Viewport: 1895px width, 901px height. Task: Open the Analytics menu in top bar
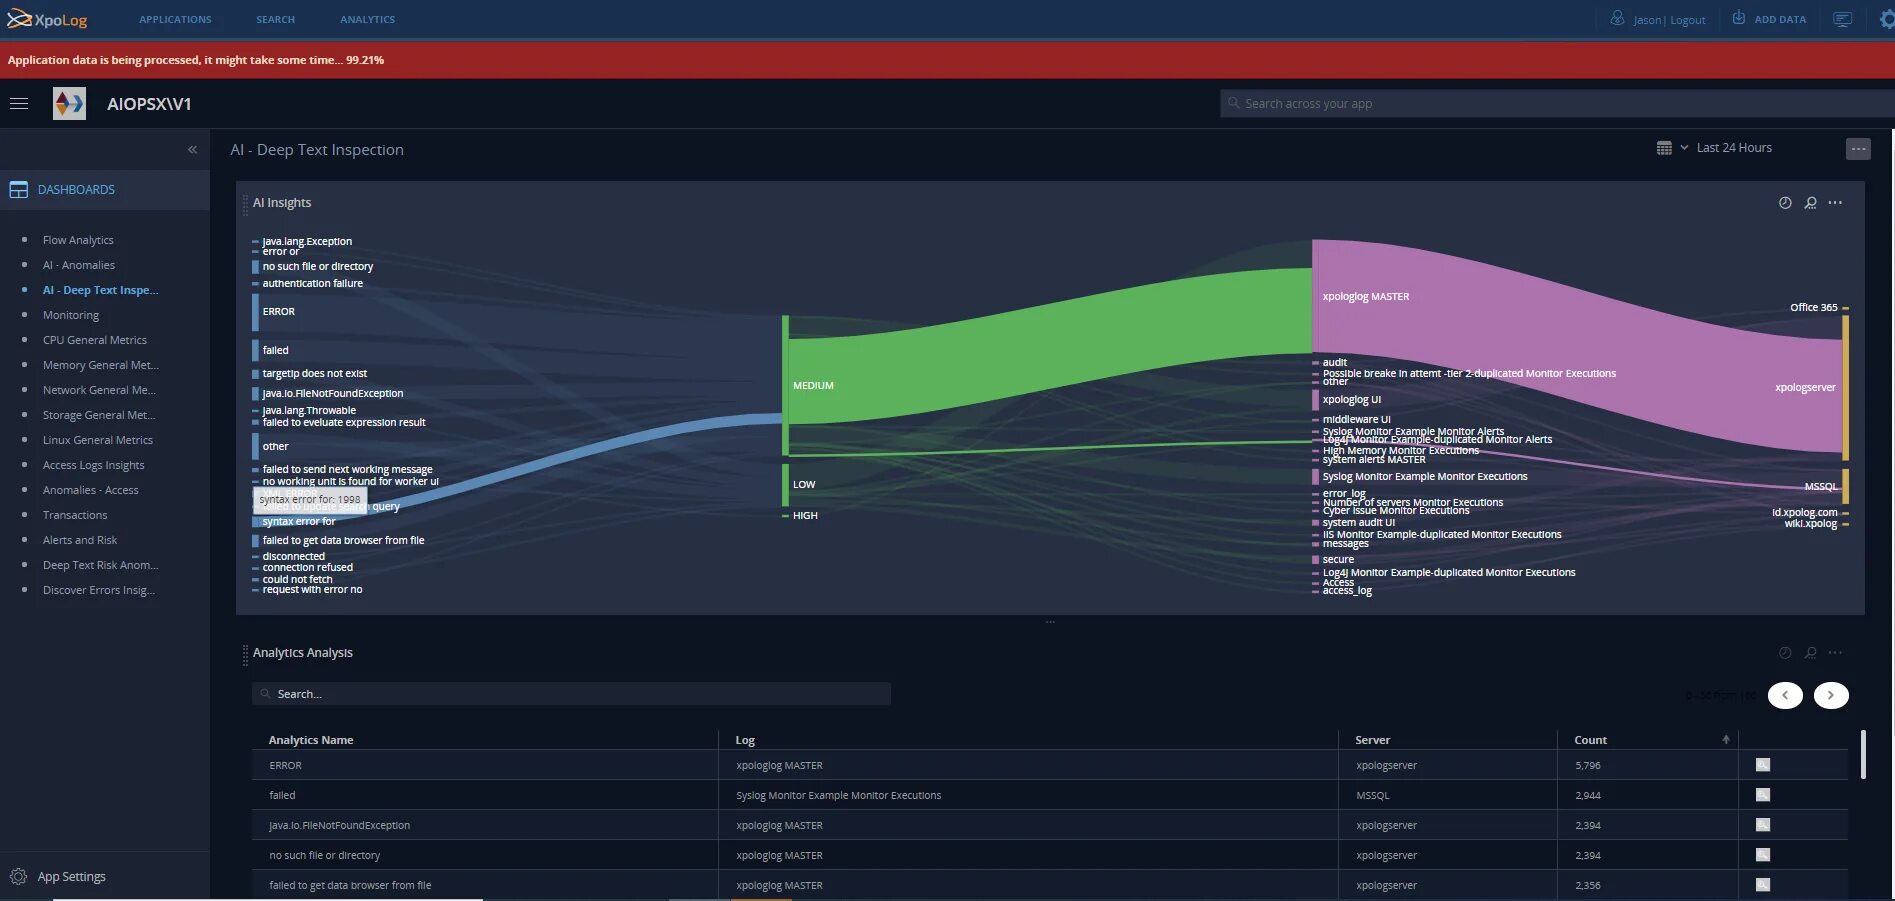[x=367, y=19]
